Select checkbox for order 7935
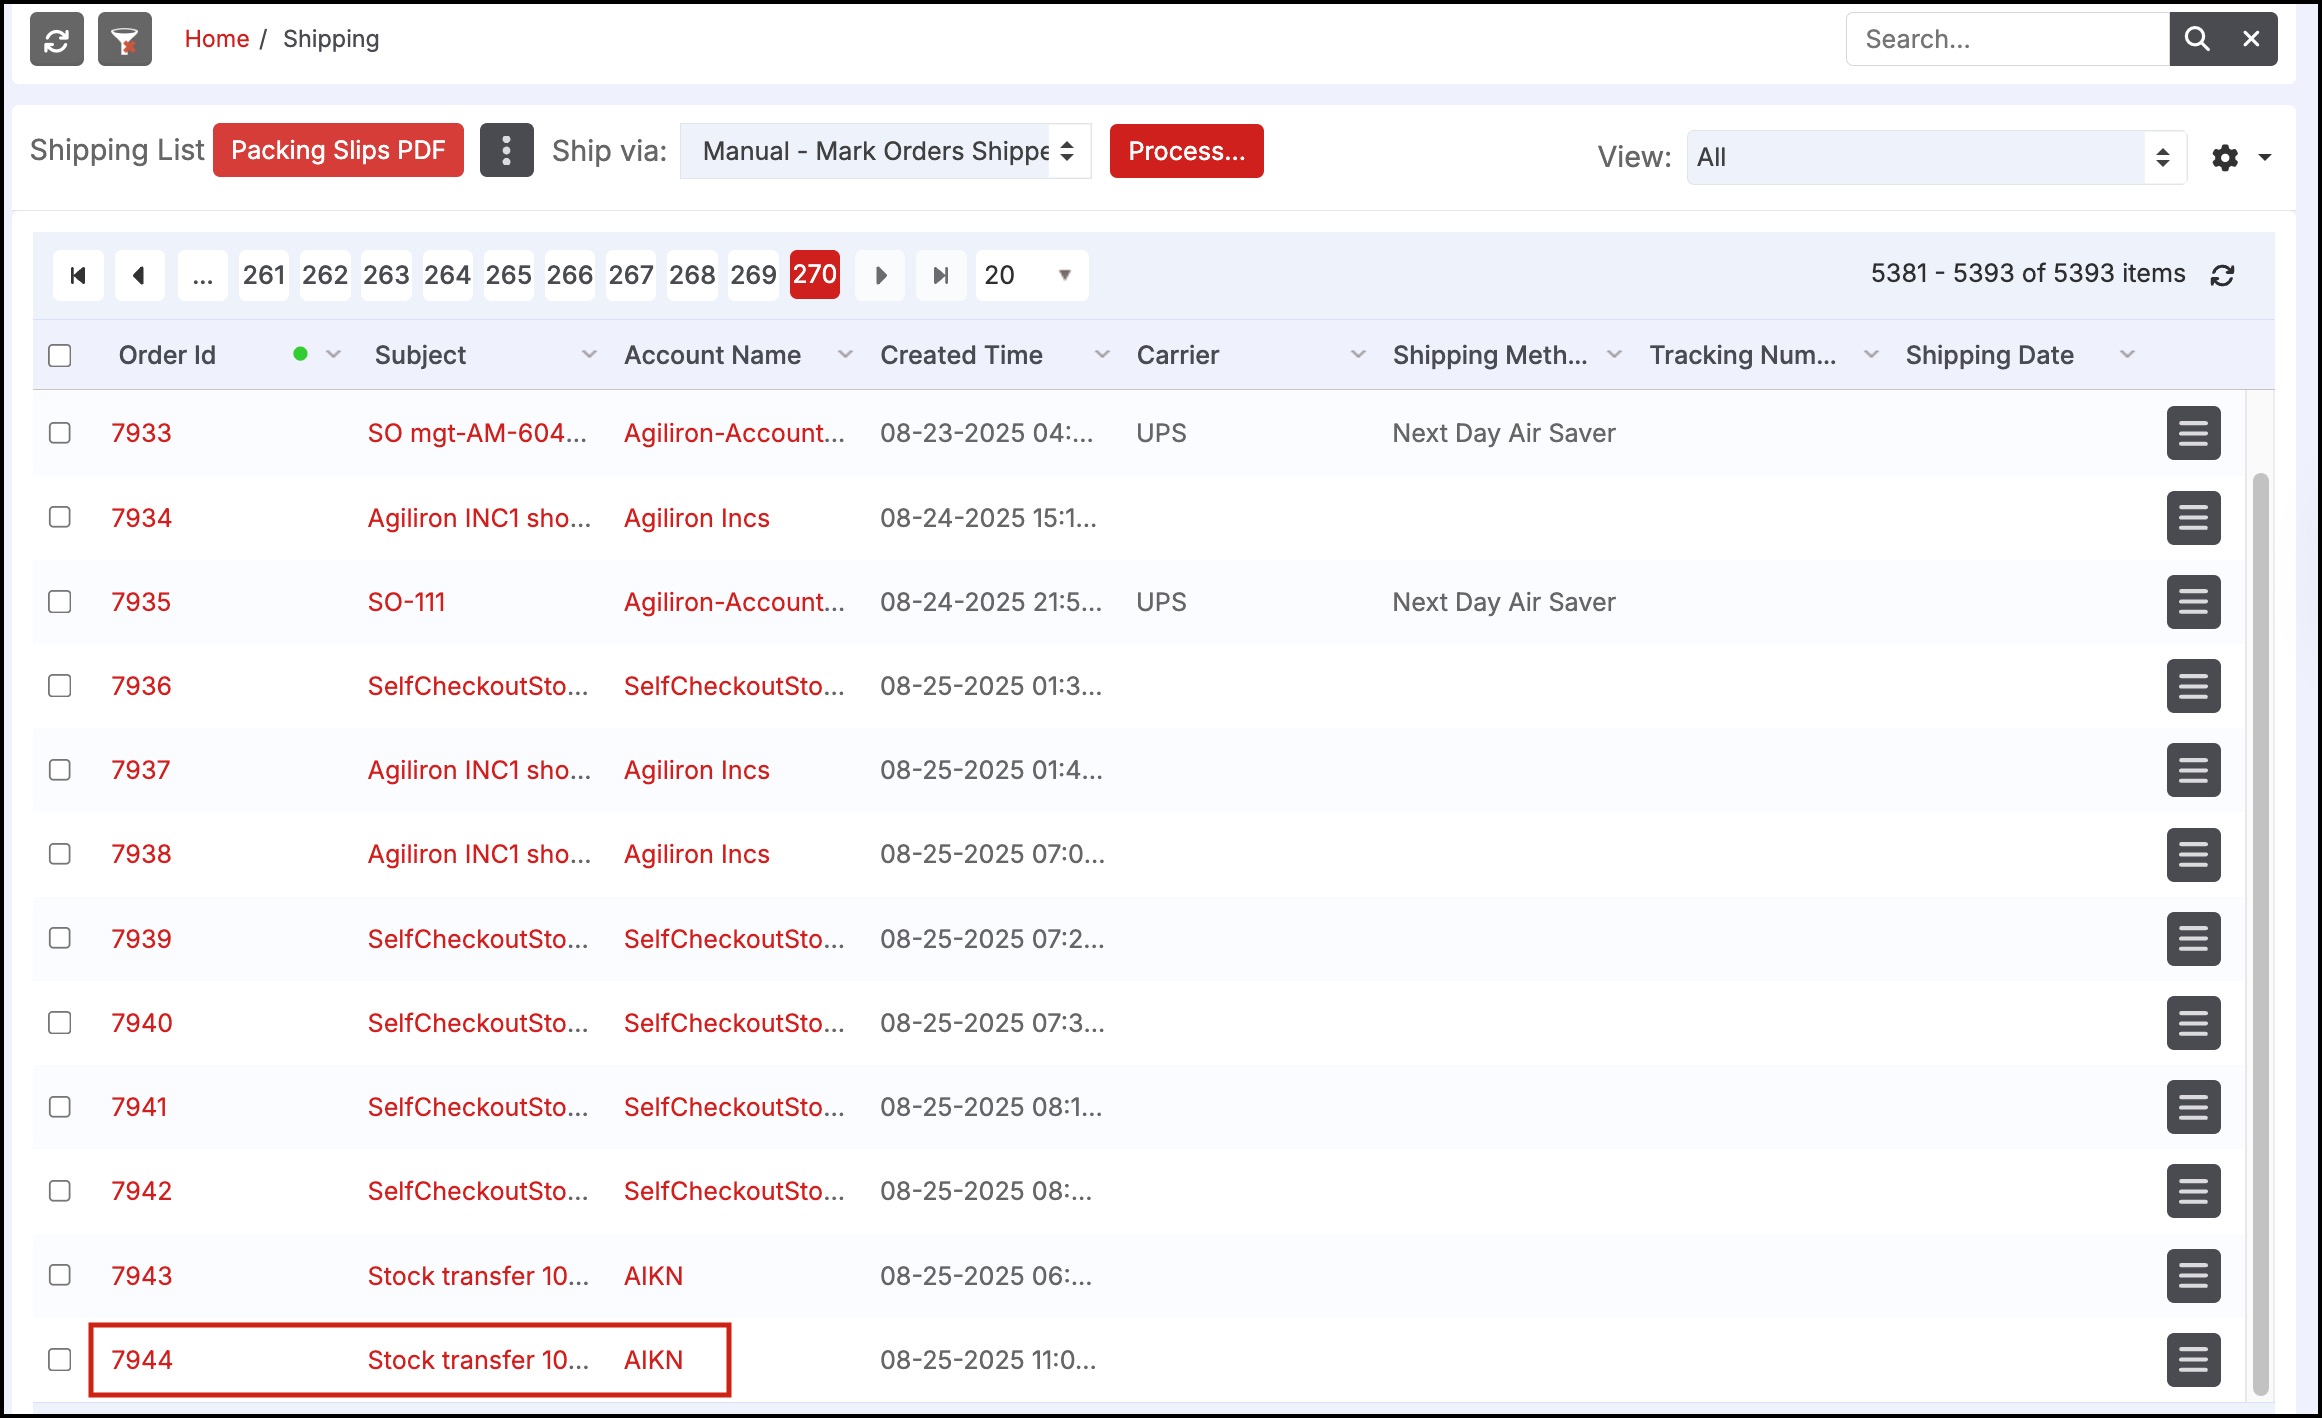Screen dimensions: 2322x1418 [x=60, y=602]
